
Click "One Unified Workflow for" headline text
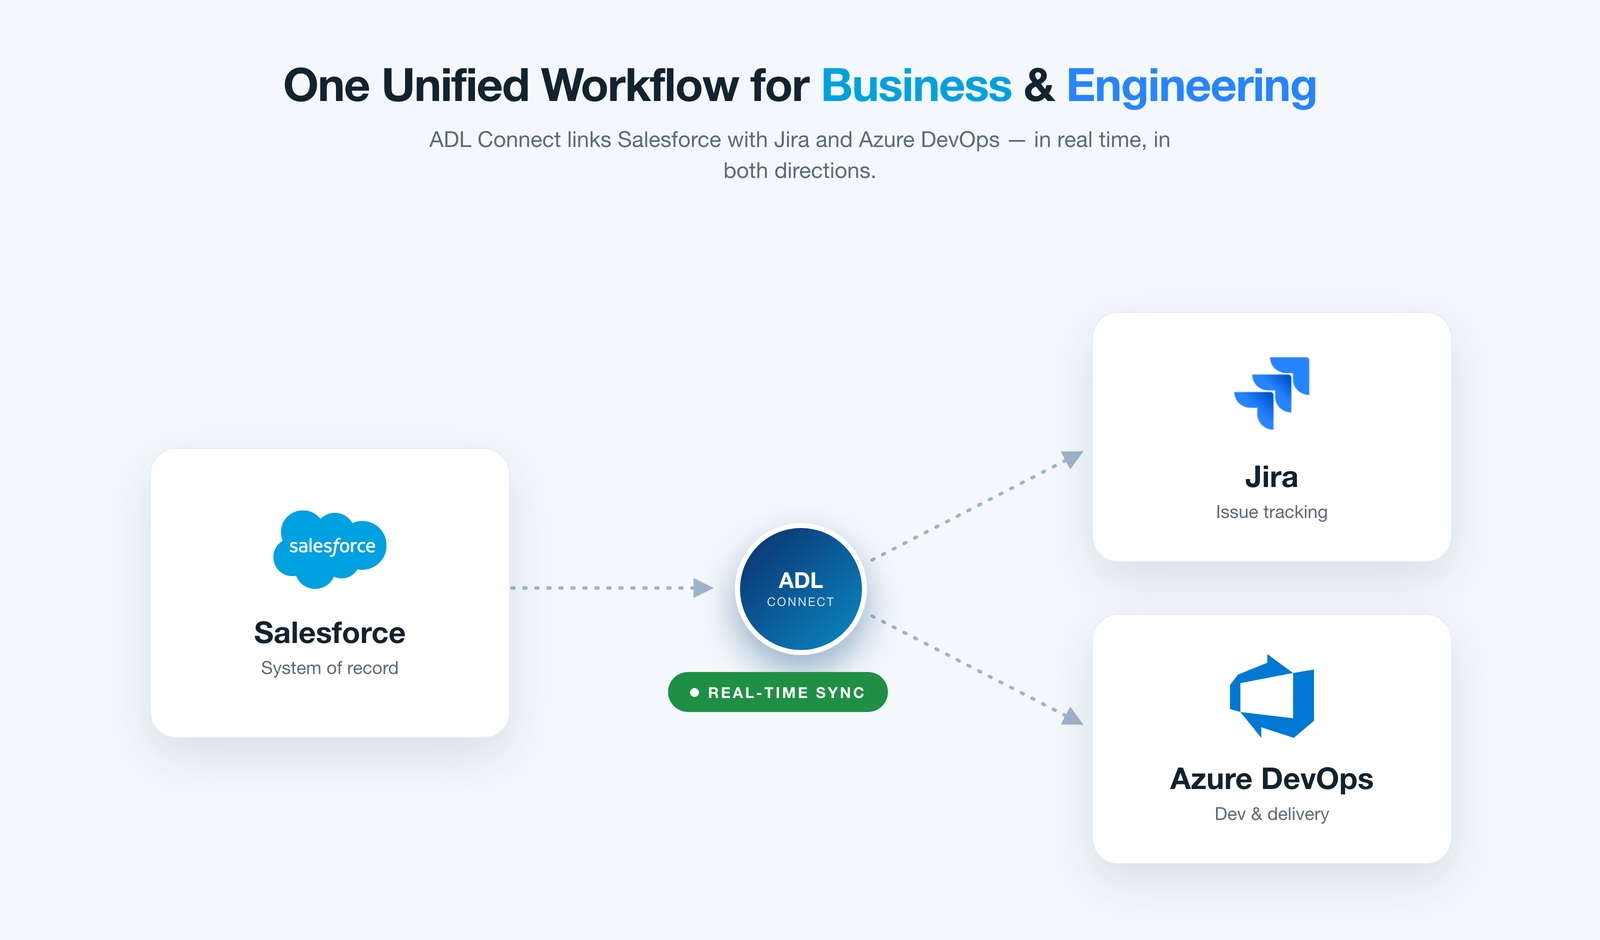point(546,86)
